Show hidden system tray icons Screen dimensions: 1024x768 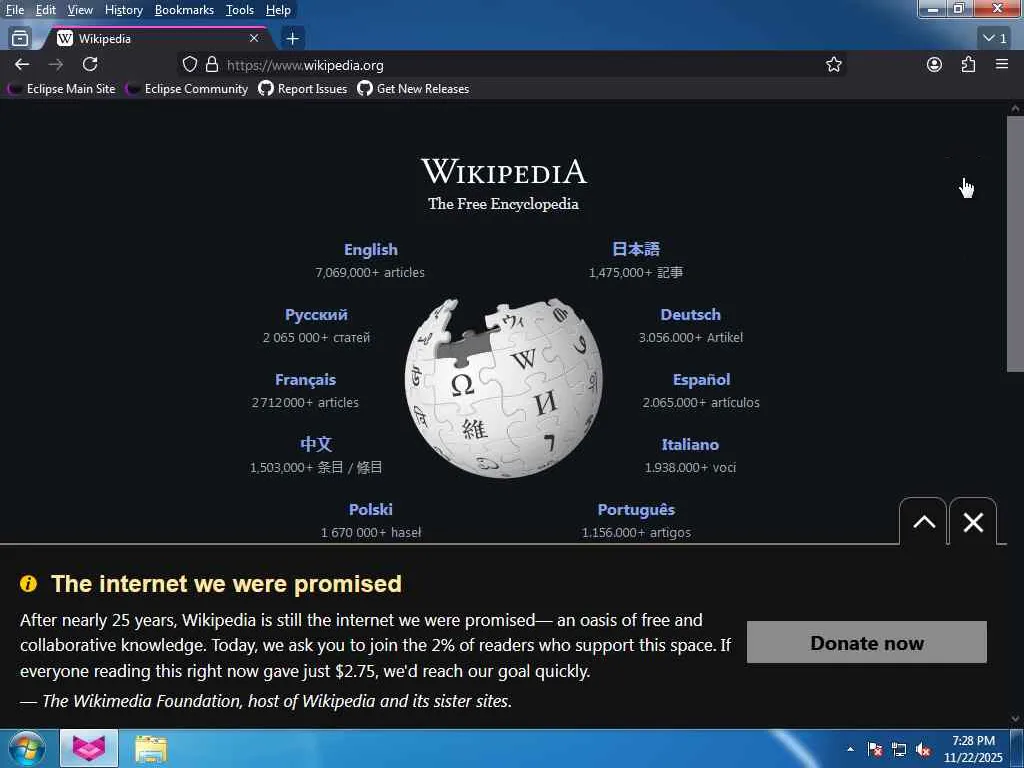850,749
